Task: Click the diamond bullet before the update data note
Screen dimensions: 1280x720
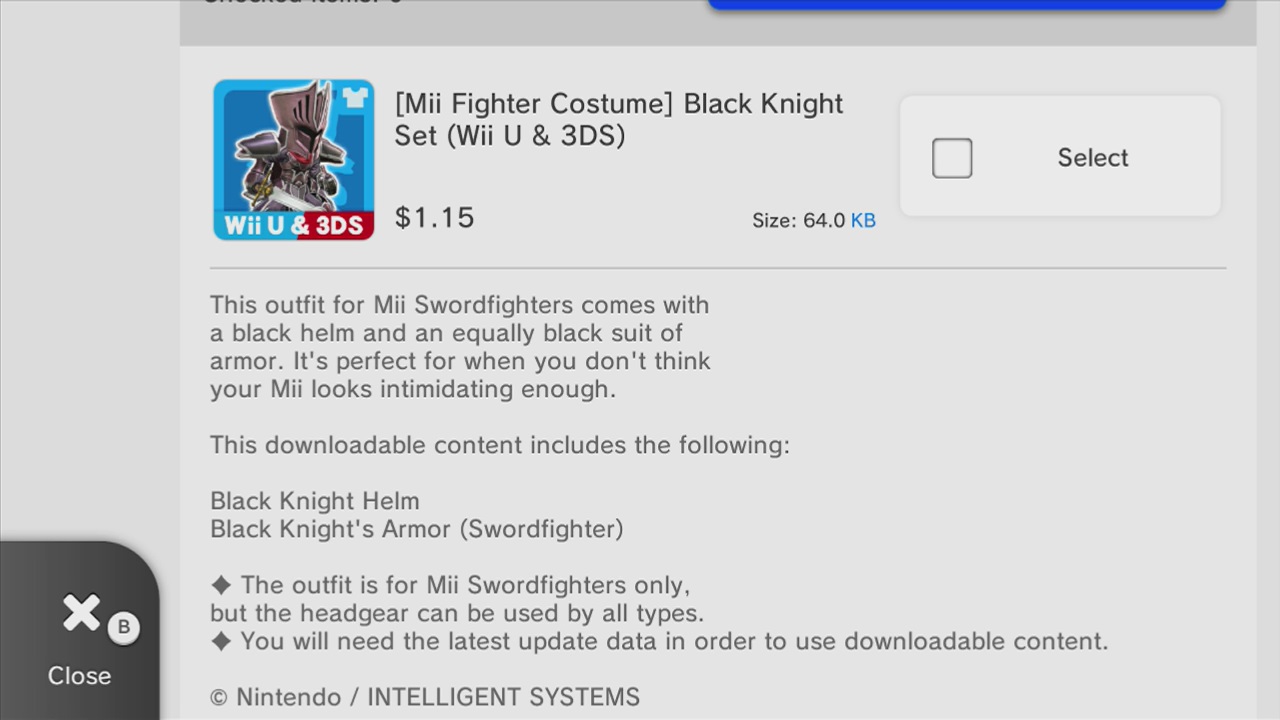Action: click(222, 641)
